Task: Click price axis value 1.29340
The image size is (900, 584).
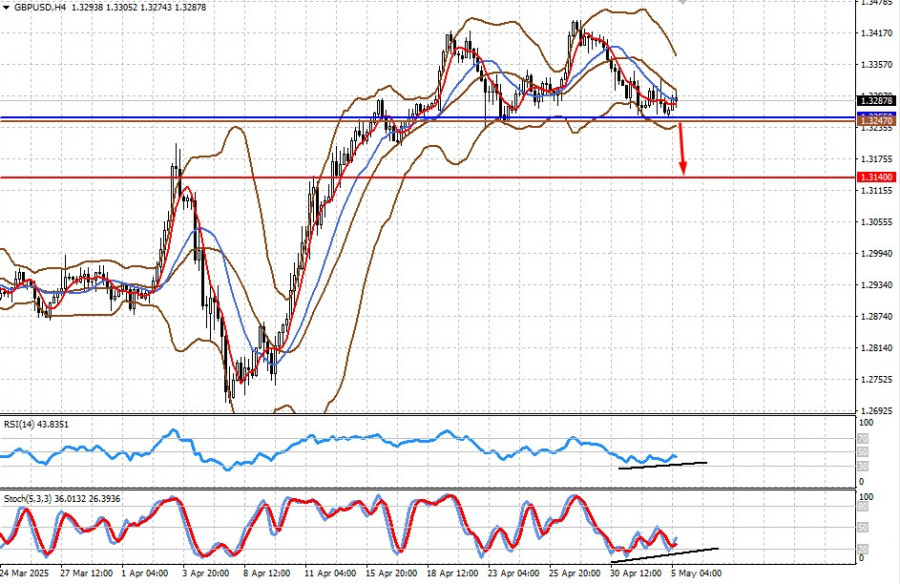Action: pos(876,285)
